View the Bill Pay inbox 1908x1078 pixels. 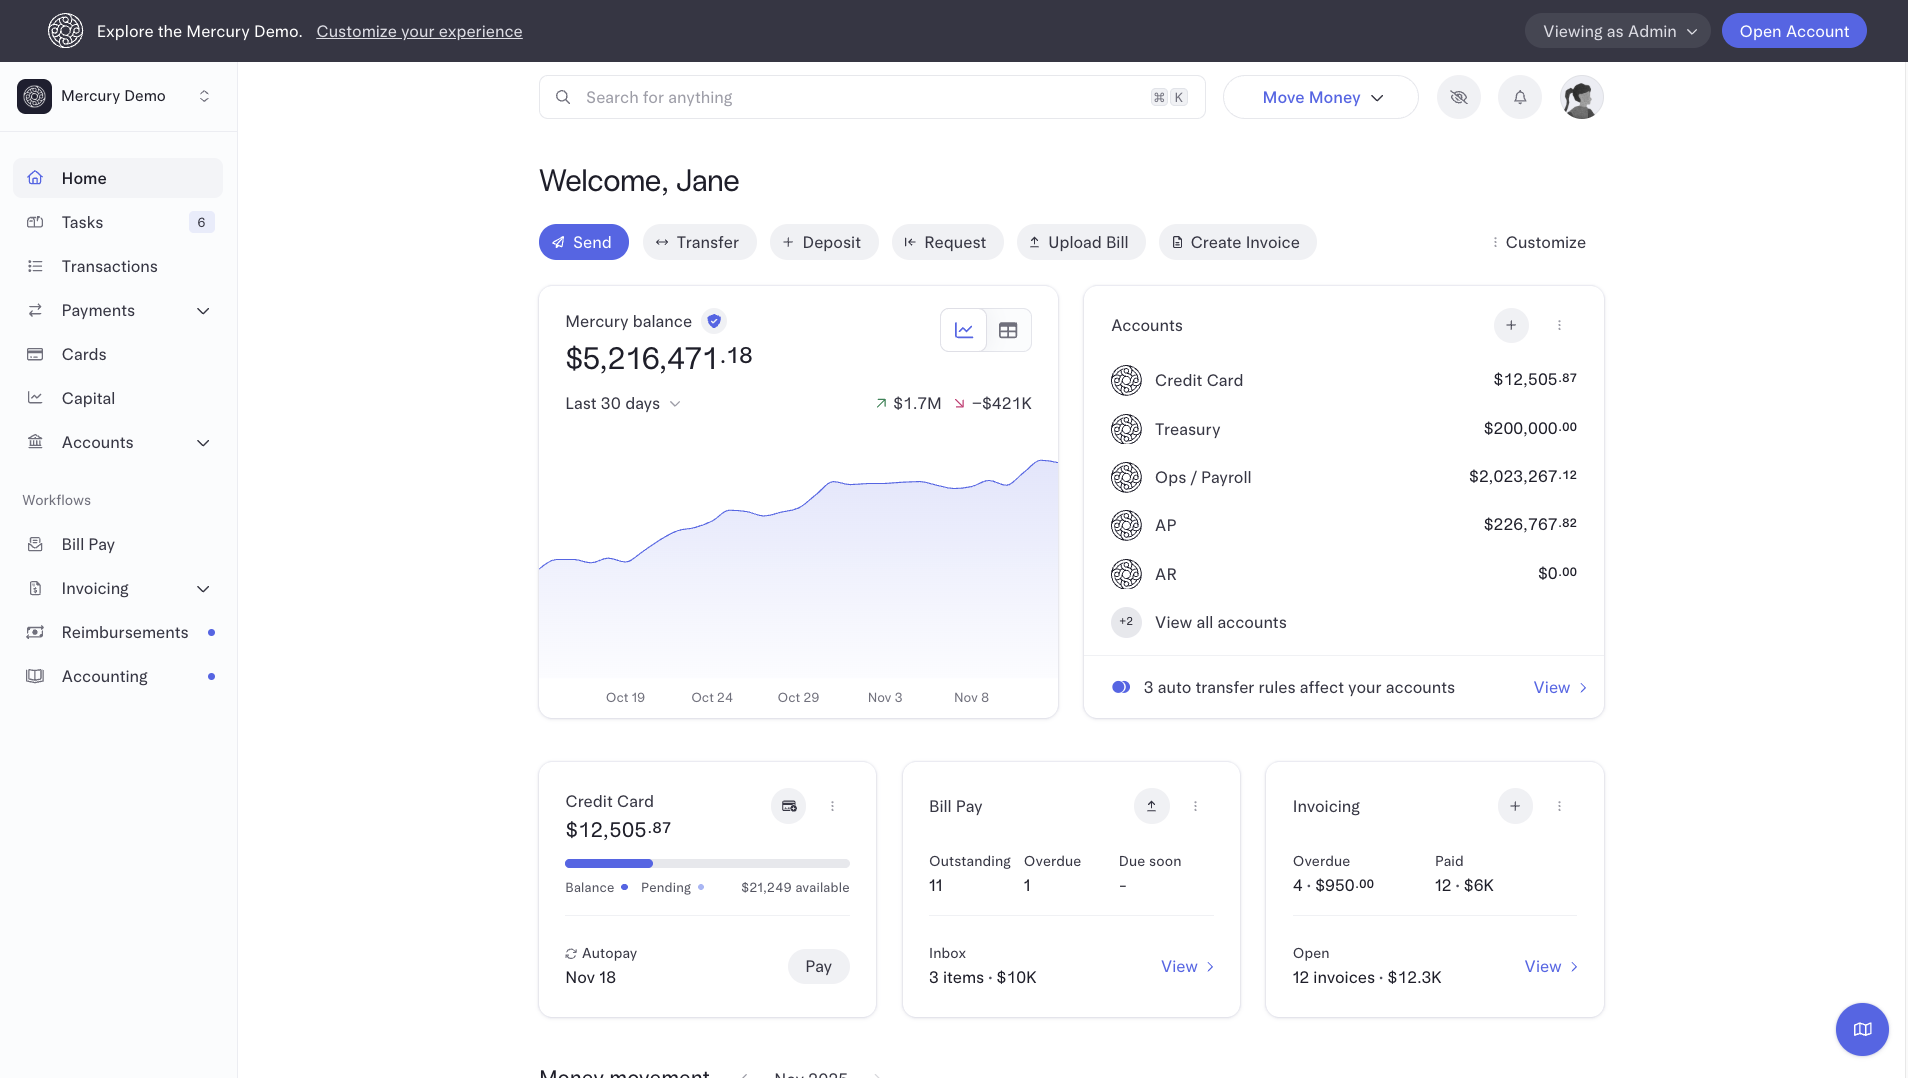(1187, 966)
